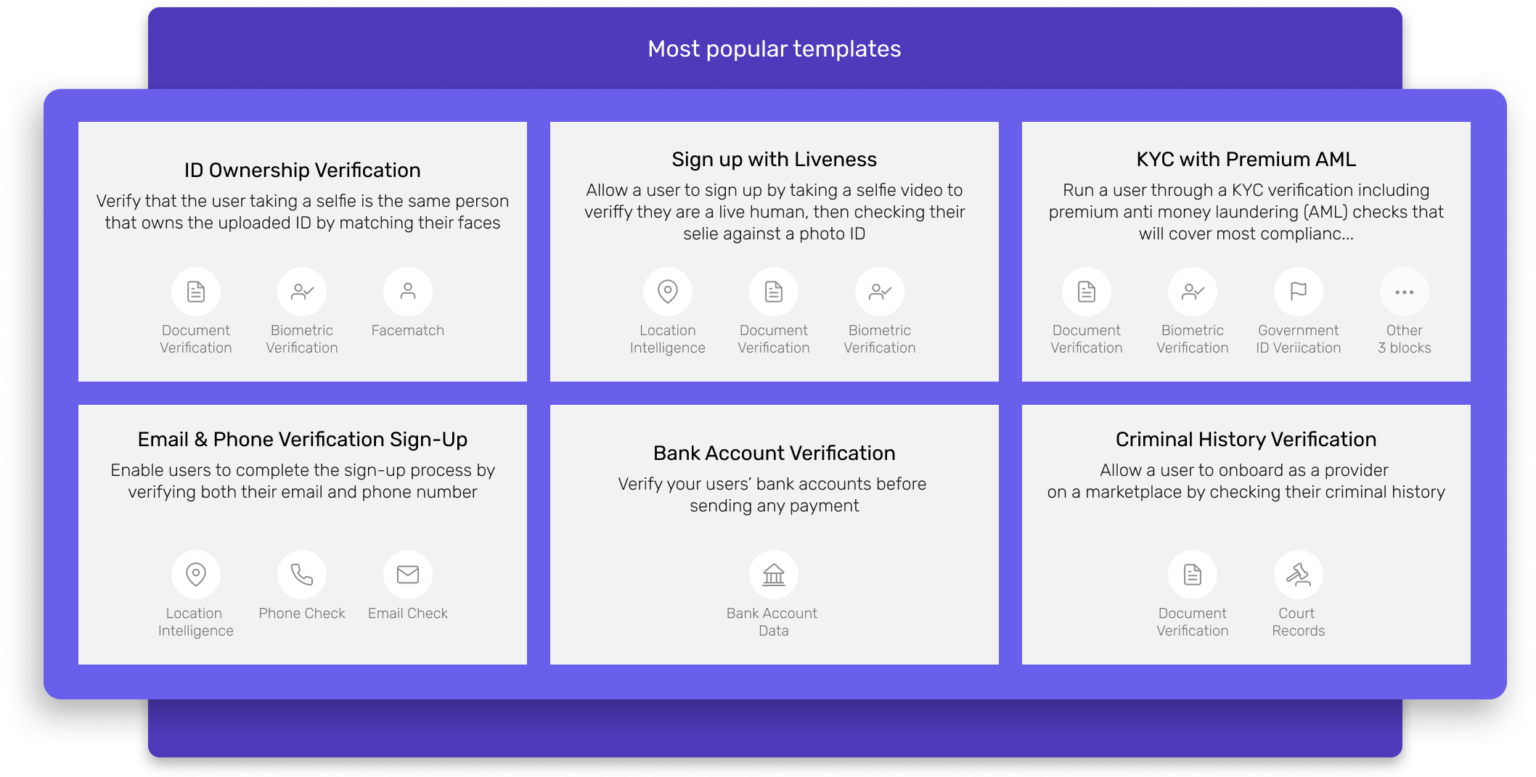Select the Biometric Verification icon in KYC with Premium AML

click(1192, 292)
